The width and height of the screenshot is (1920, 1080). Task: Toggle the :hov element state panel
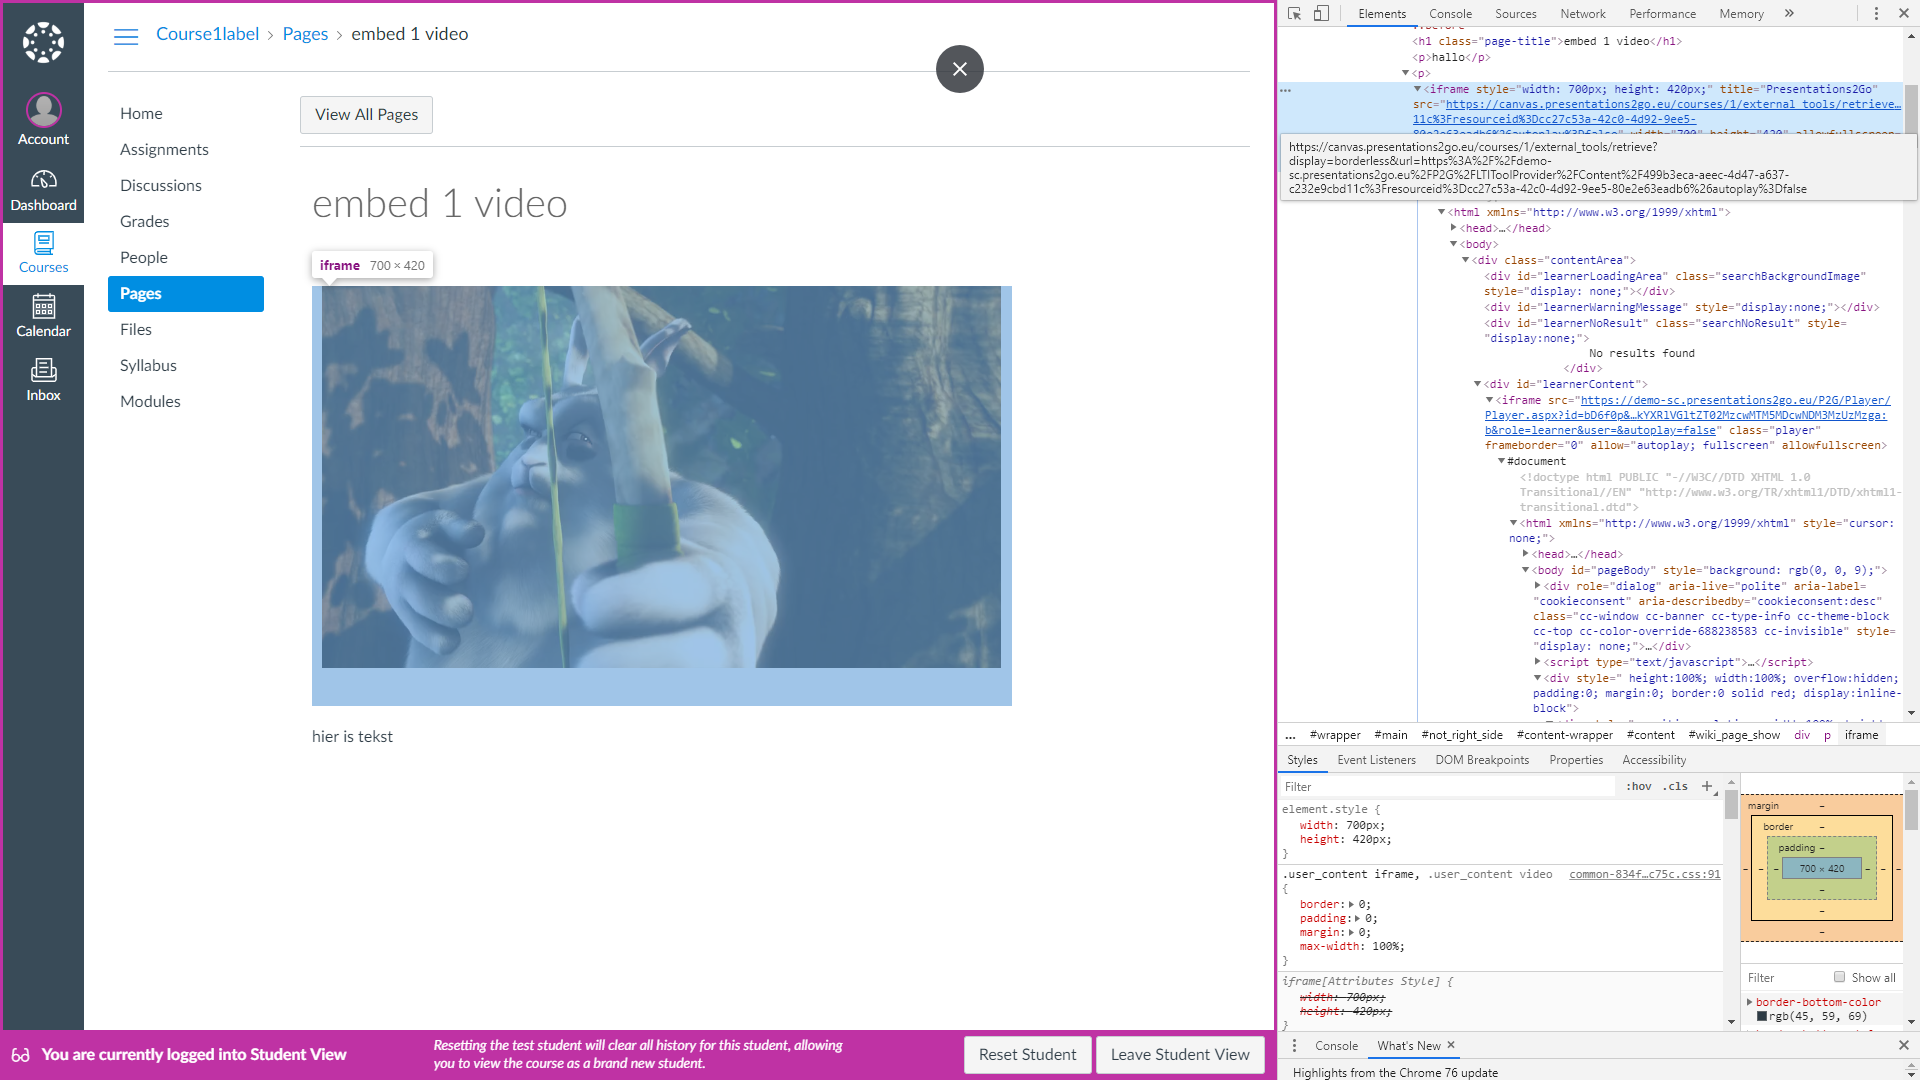(1639, 786)
